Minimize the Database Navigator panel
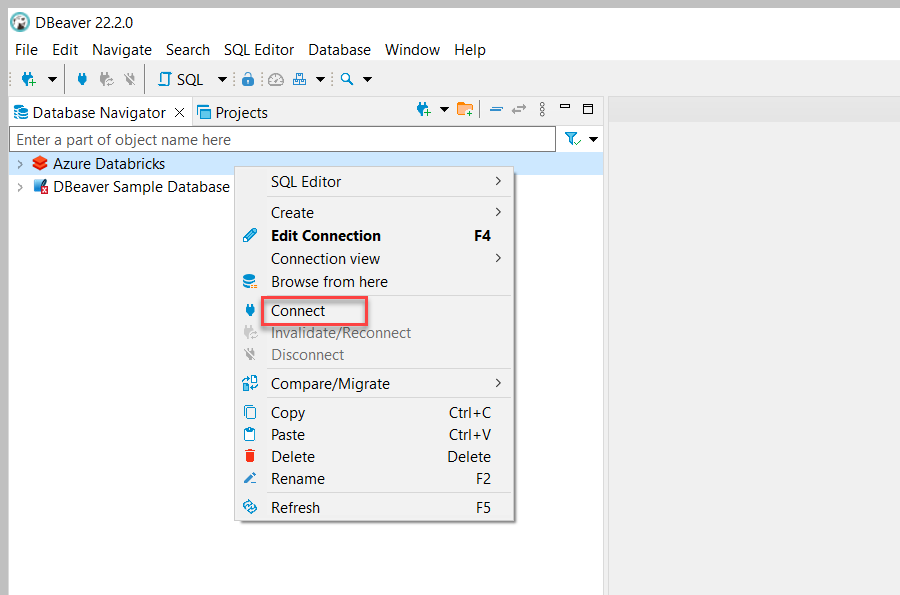 click(565, 106)
